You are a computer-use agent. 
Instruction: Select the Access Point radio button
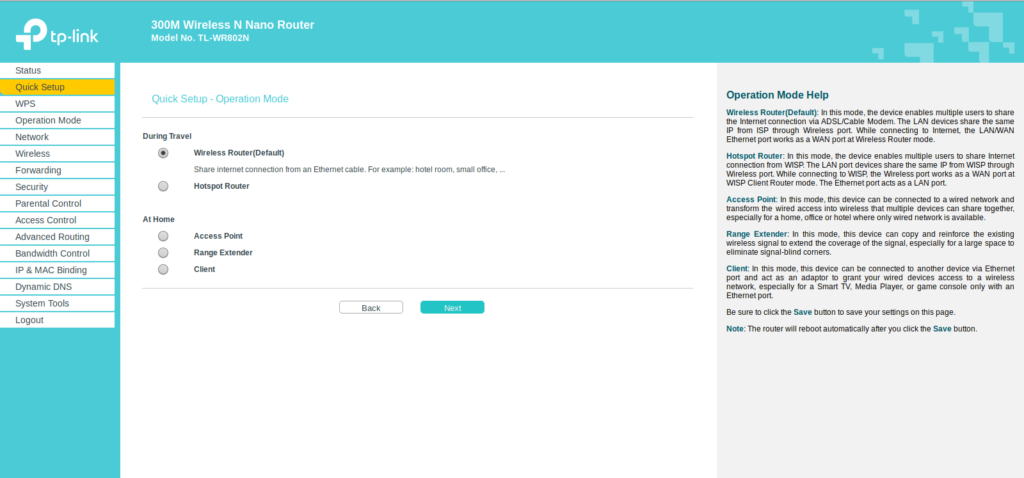tap(163, 236)
